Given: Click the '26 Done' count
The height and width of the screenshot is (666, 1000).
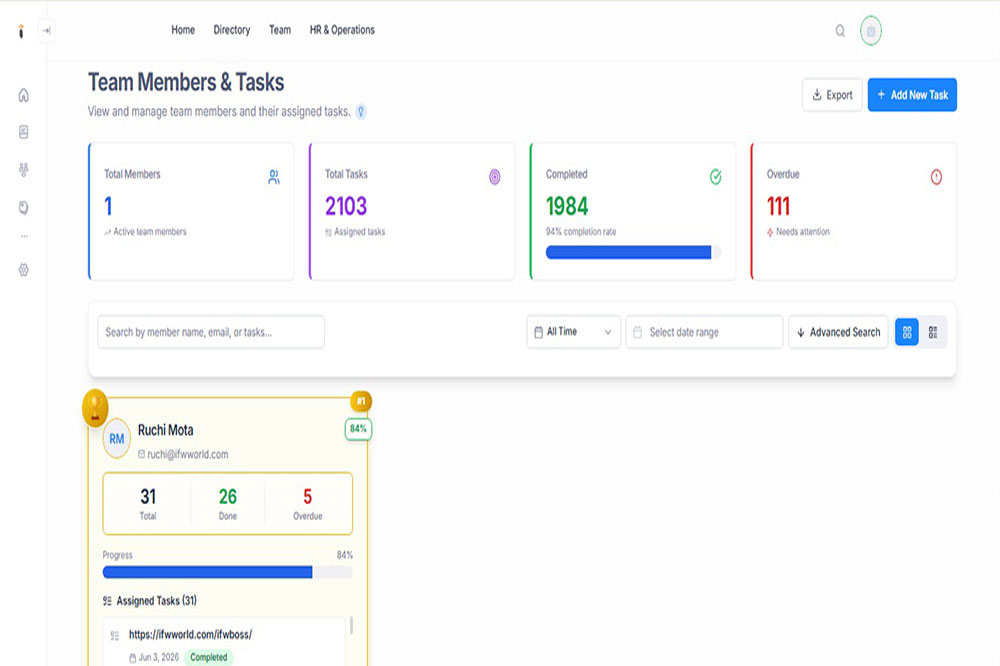Looking at the screenshot, I should (228, 503).
